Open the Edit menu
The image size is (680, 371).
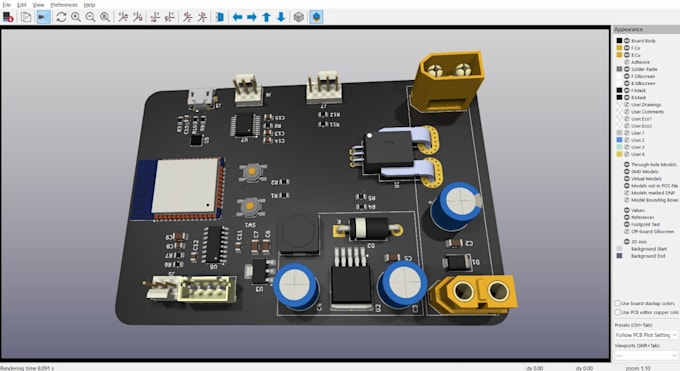pyautogui.click(x=22, y=5)
